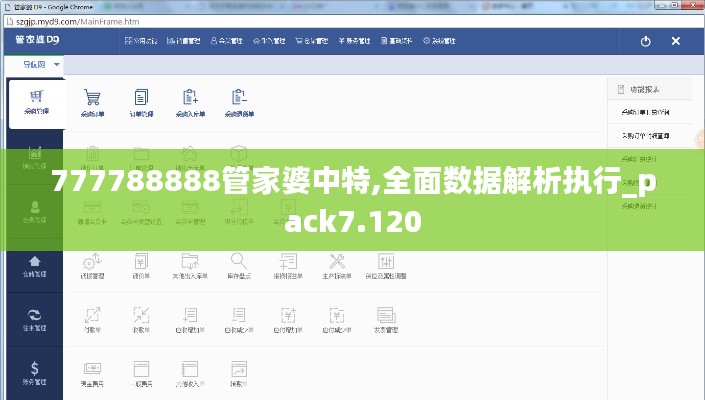Select the house 仓储管理 sidebar item
The image size is (705, 400).
point(35,266)
